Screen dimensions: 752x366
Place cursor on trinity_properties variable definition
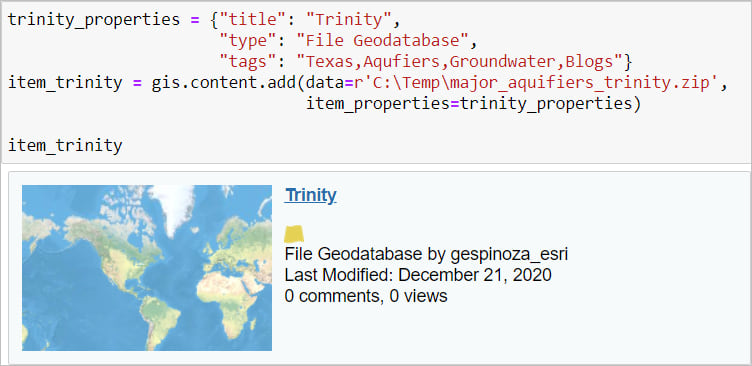point(94,20)
